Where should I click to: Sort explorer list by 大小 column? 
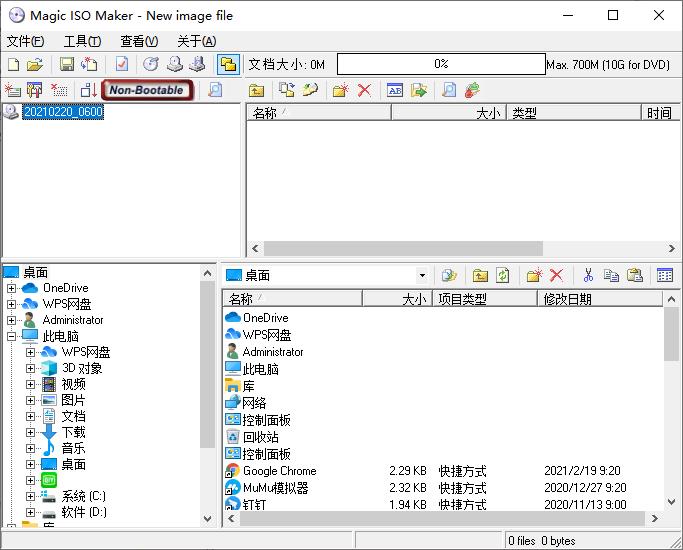point(397,299)
